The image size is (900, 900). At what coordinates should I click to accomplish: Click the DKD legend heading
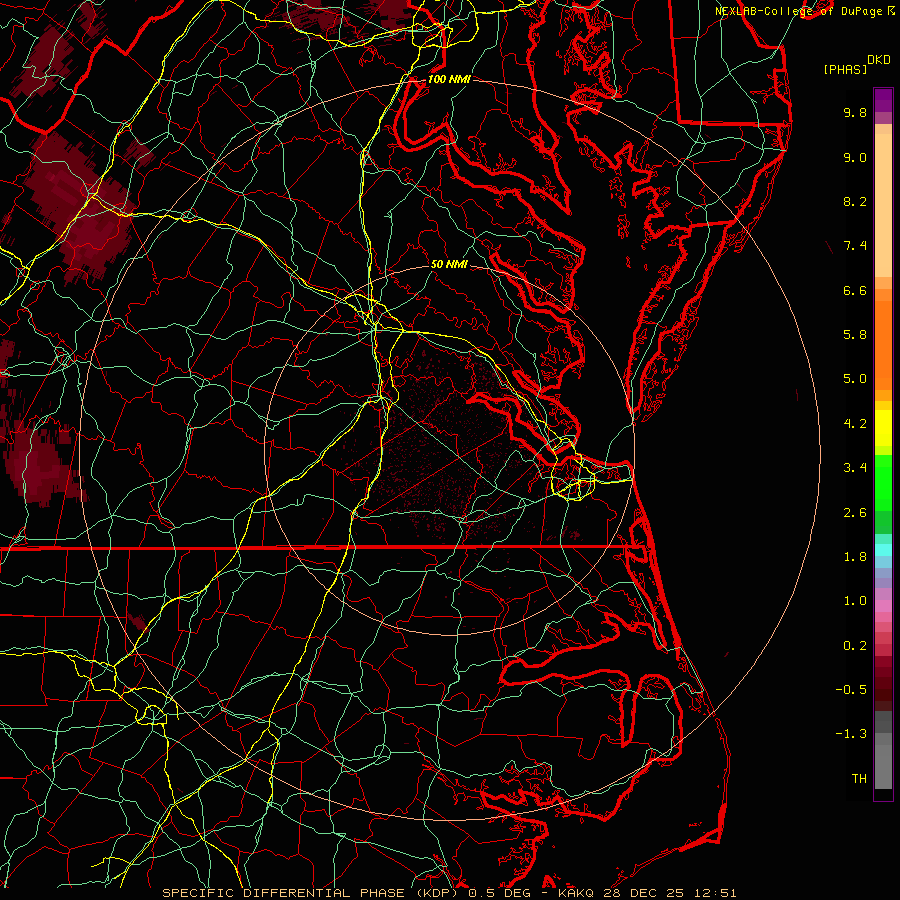tap(879, 60)
